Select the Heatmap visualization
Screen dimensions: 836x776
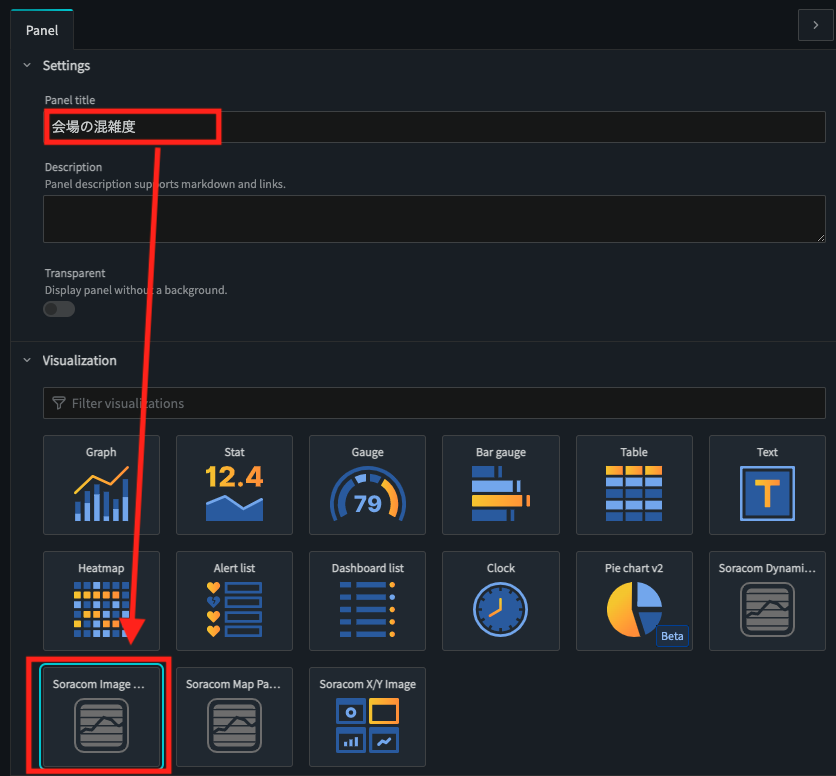coord(101,601)
